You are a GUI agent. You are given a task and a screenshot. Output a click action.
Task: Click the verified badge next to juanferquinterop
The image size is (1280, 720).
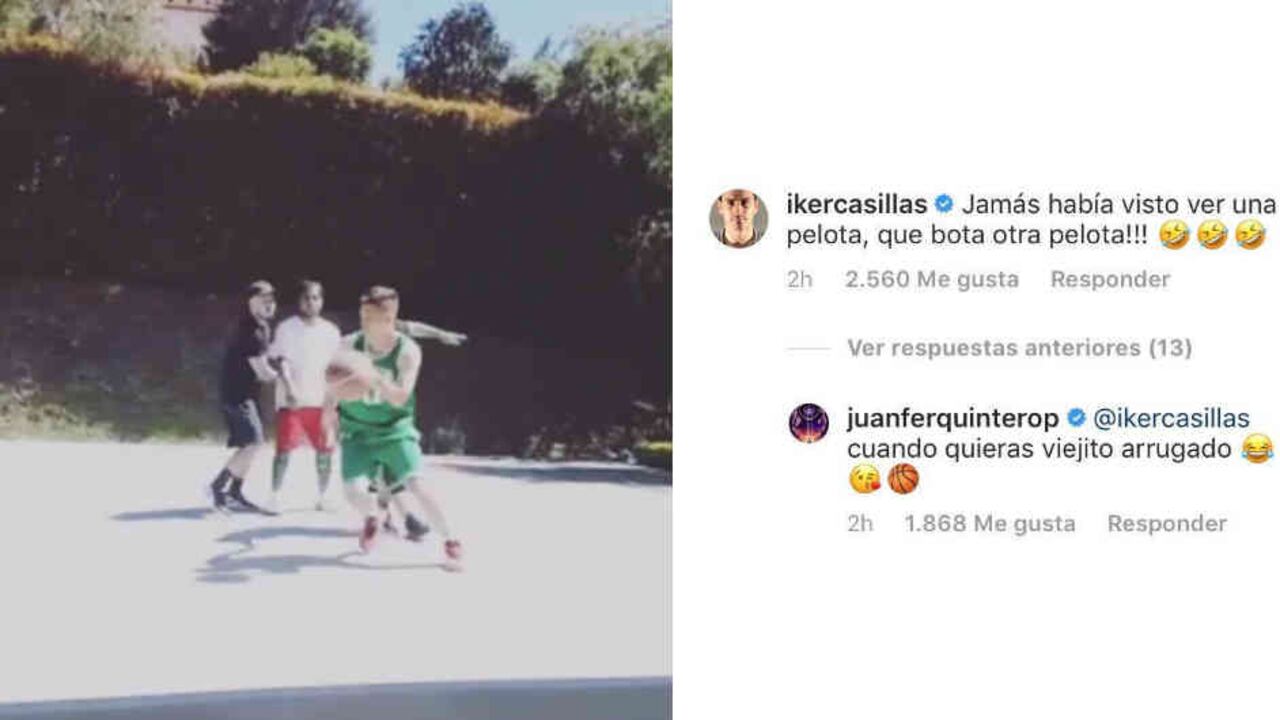(x=1076, y=418)
